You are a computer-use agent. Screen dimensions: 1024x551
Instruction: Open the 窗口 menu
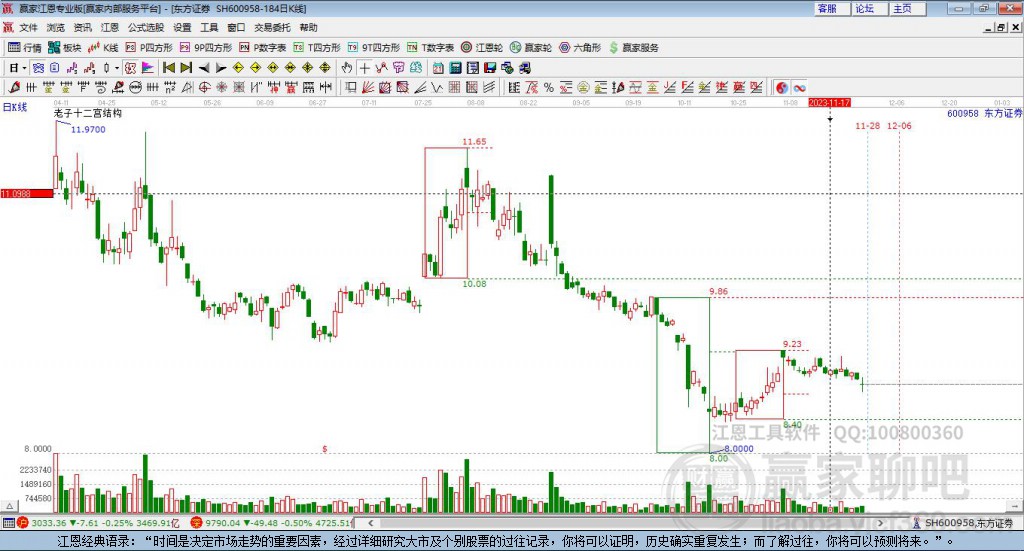coord(236,27)
